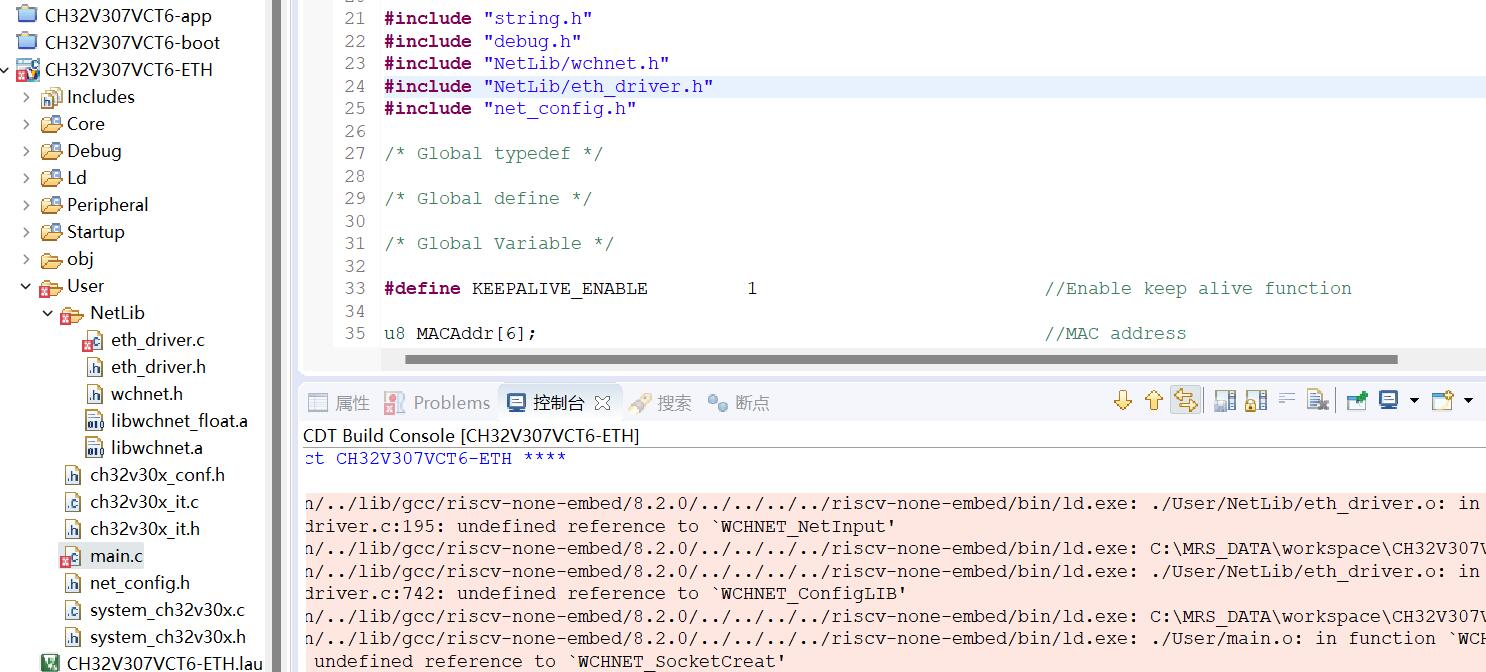Screen dimensions: 1486x672
Task: Clear the build console output
Action: [x=1317, y=401]
